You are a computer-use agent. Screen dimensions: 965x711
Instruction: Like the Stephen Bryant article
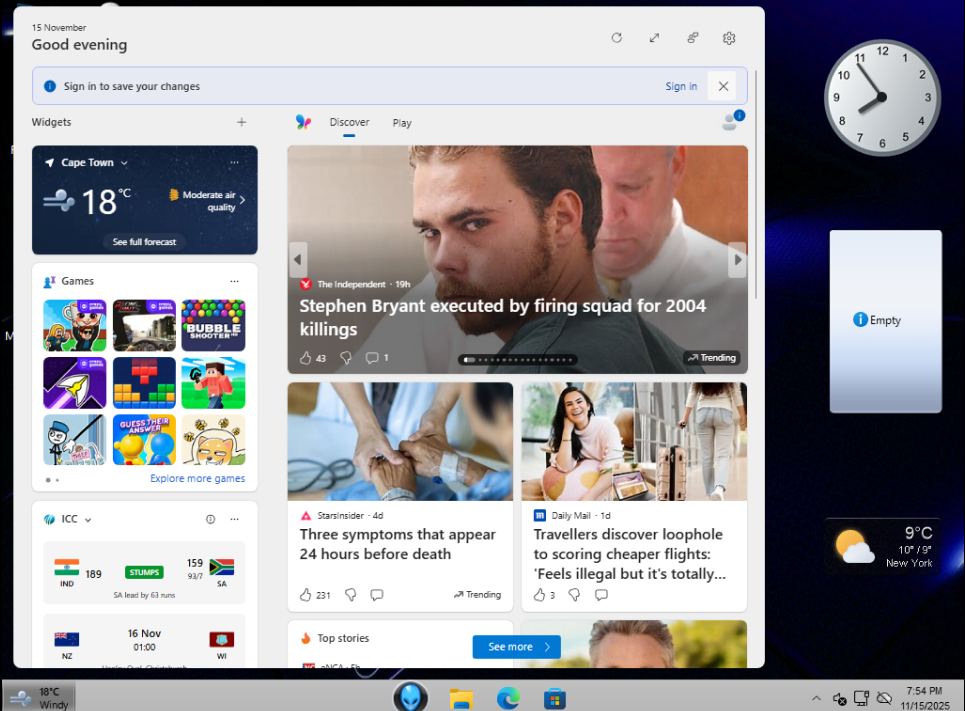(305, 358)
